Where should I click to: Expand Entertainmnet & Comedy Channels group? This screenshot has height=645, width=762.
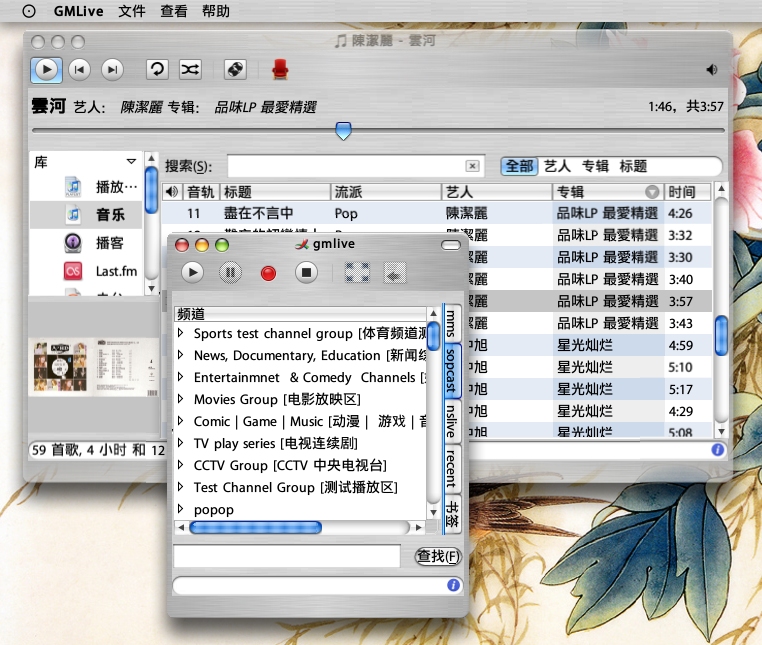[181, 377]
